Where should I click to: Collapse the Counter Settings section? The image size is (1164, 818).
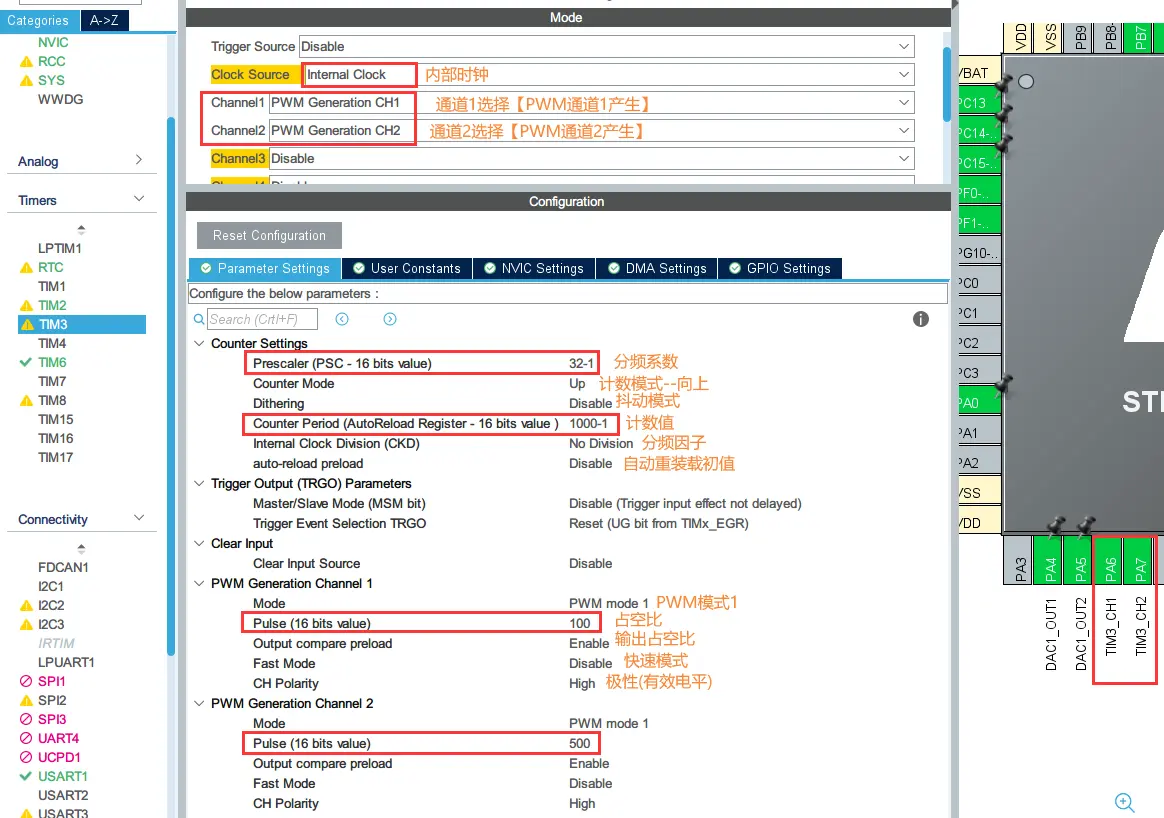click(199, 343)
